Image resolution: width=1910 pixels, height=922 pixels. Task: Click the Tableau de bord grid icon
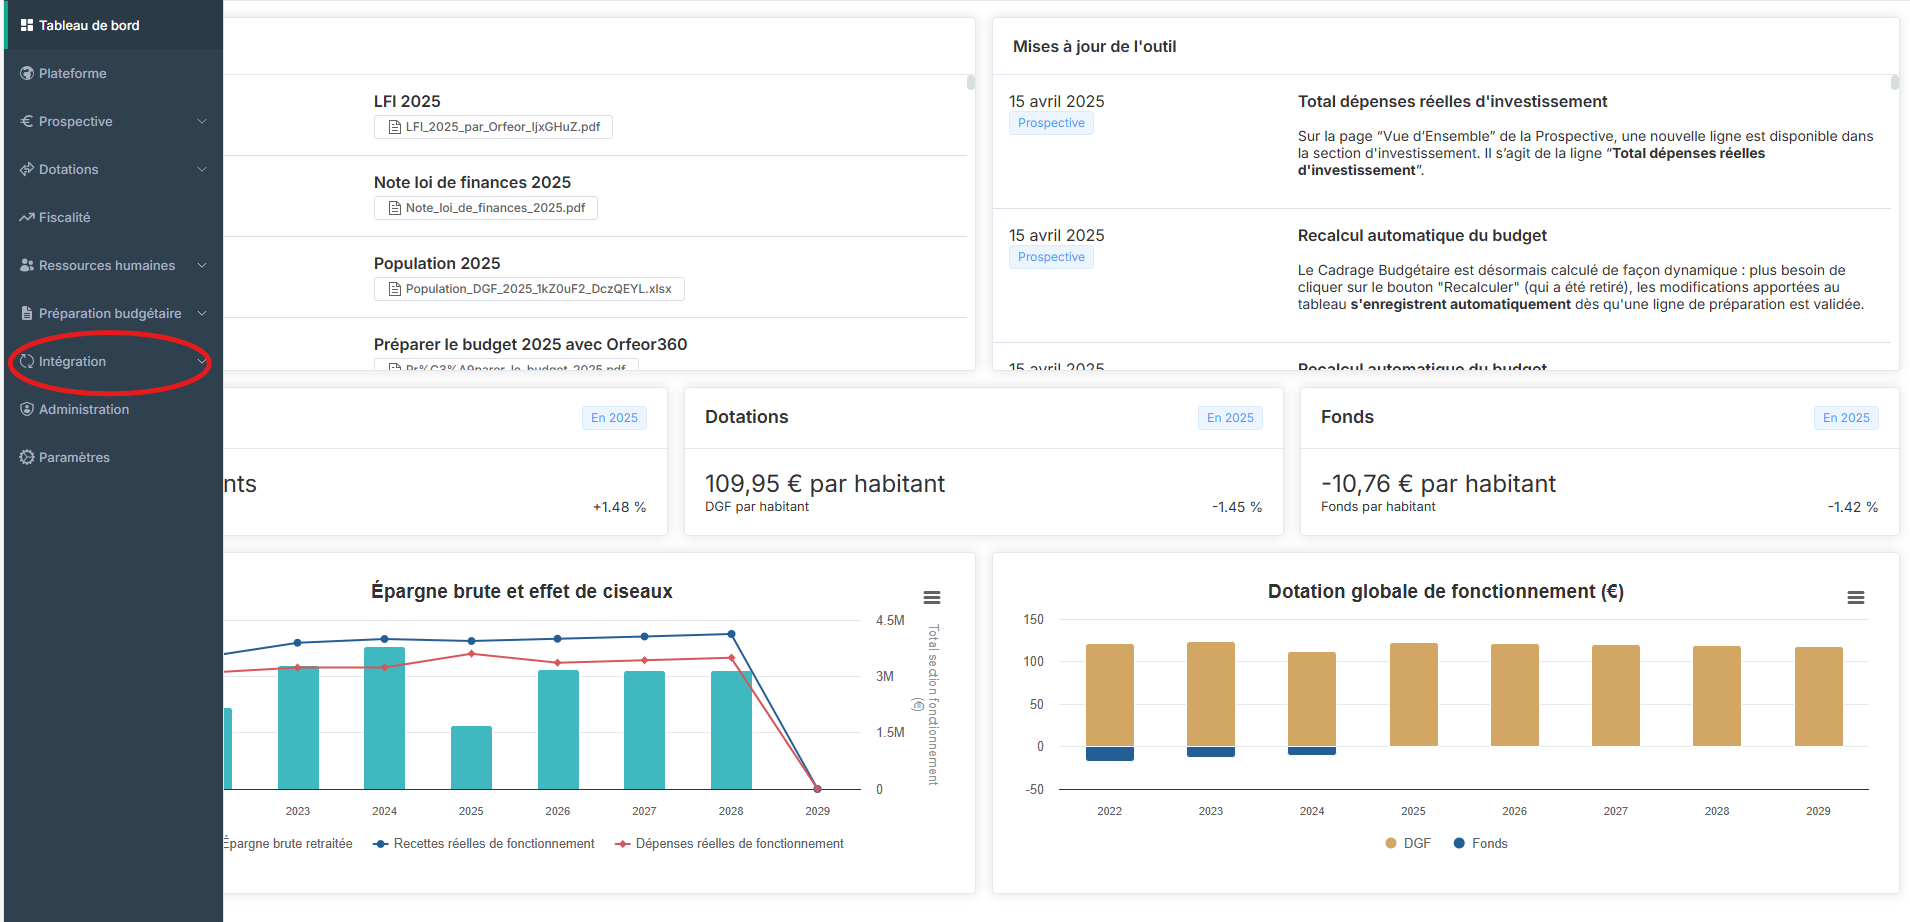(27, 25)
